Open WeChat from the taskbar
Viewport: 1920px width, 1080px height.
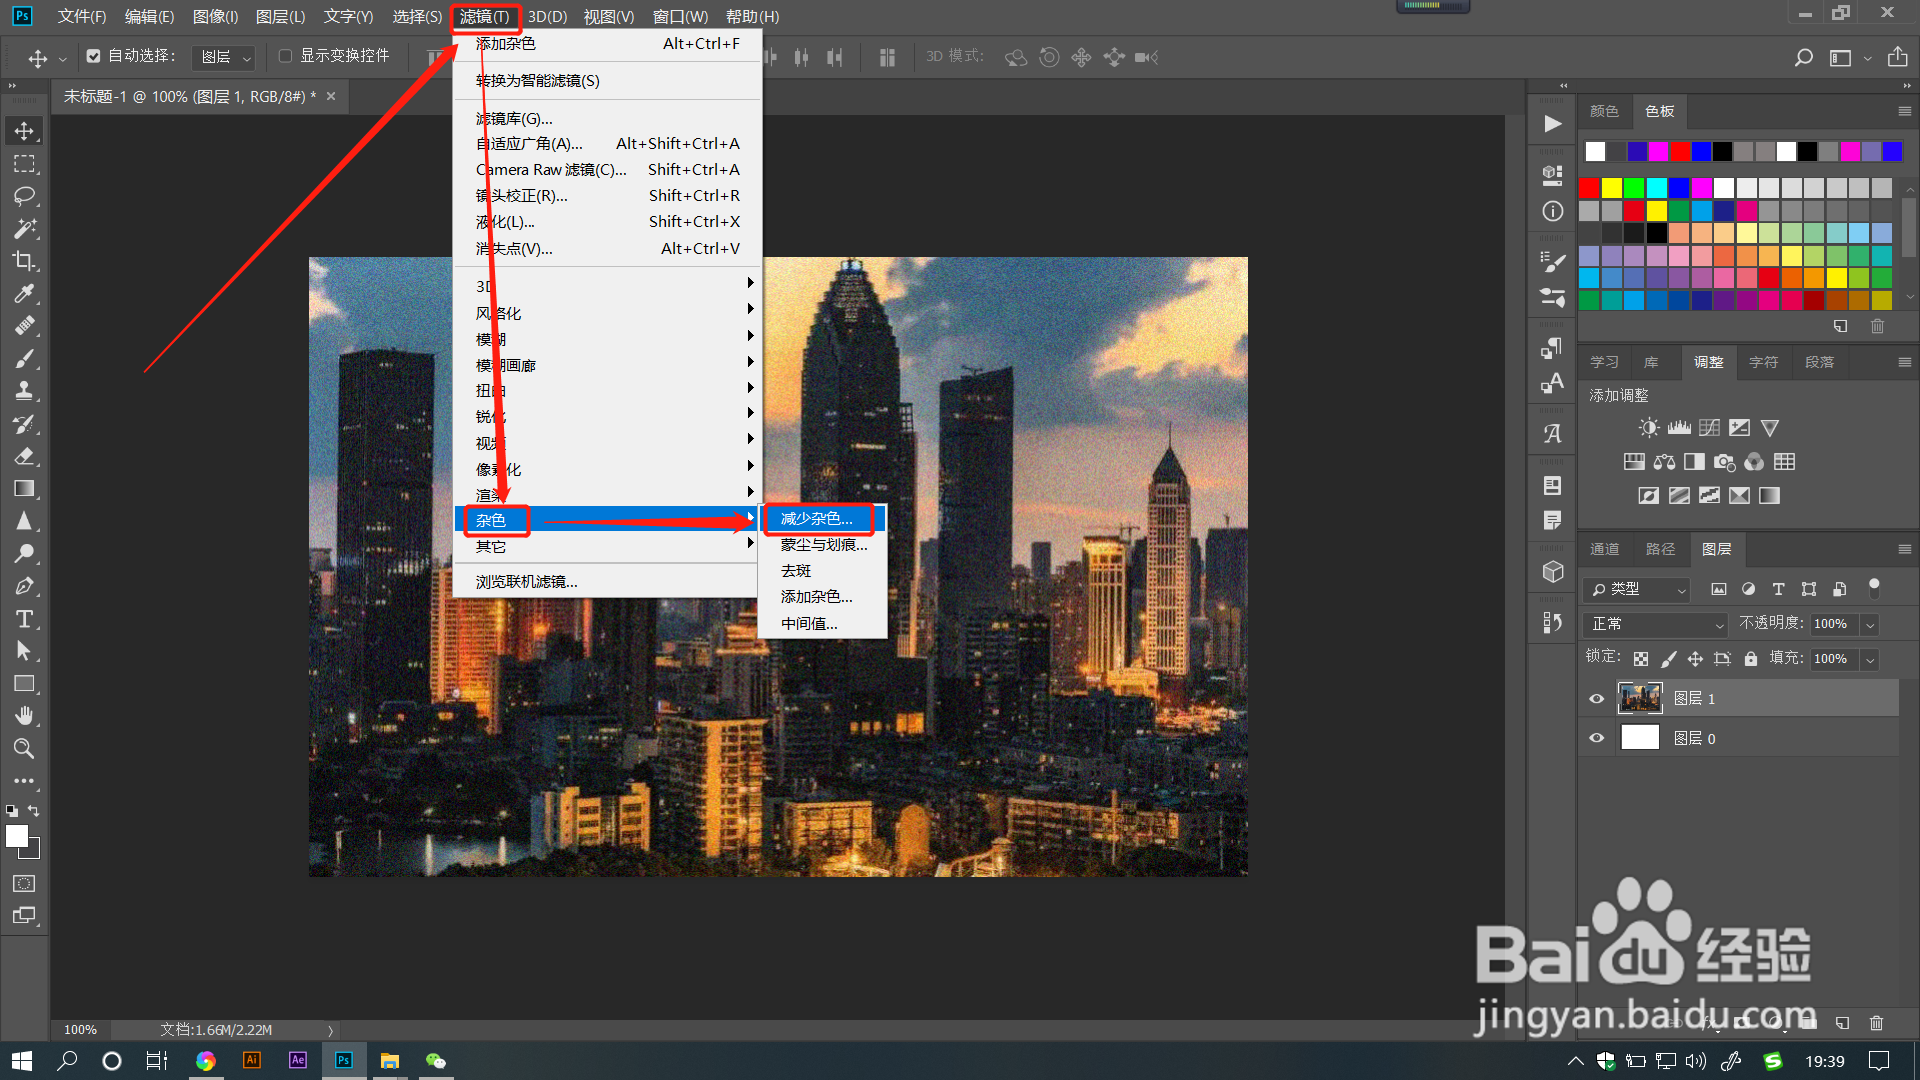[x=436, y=1061]
